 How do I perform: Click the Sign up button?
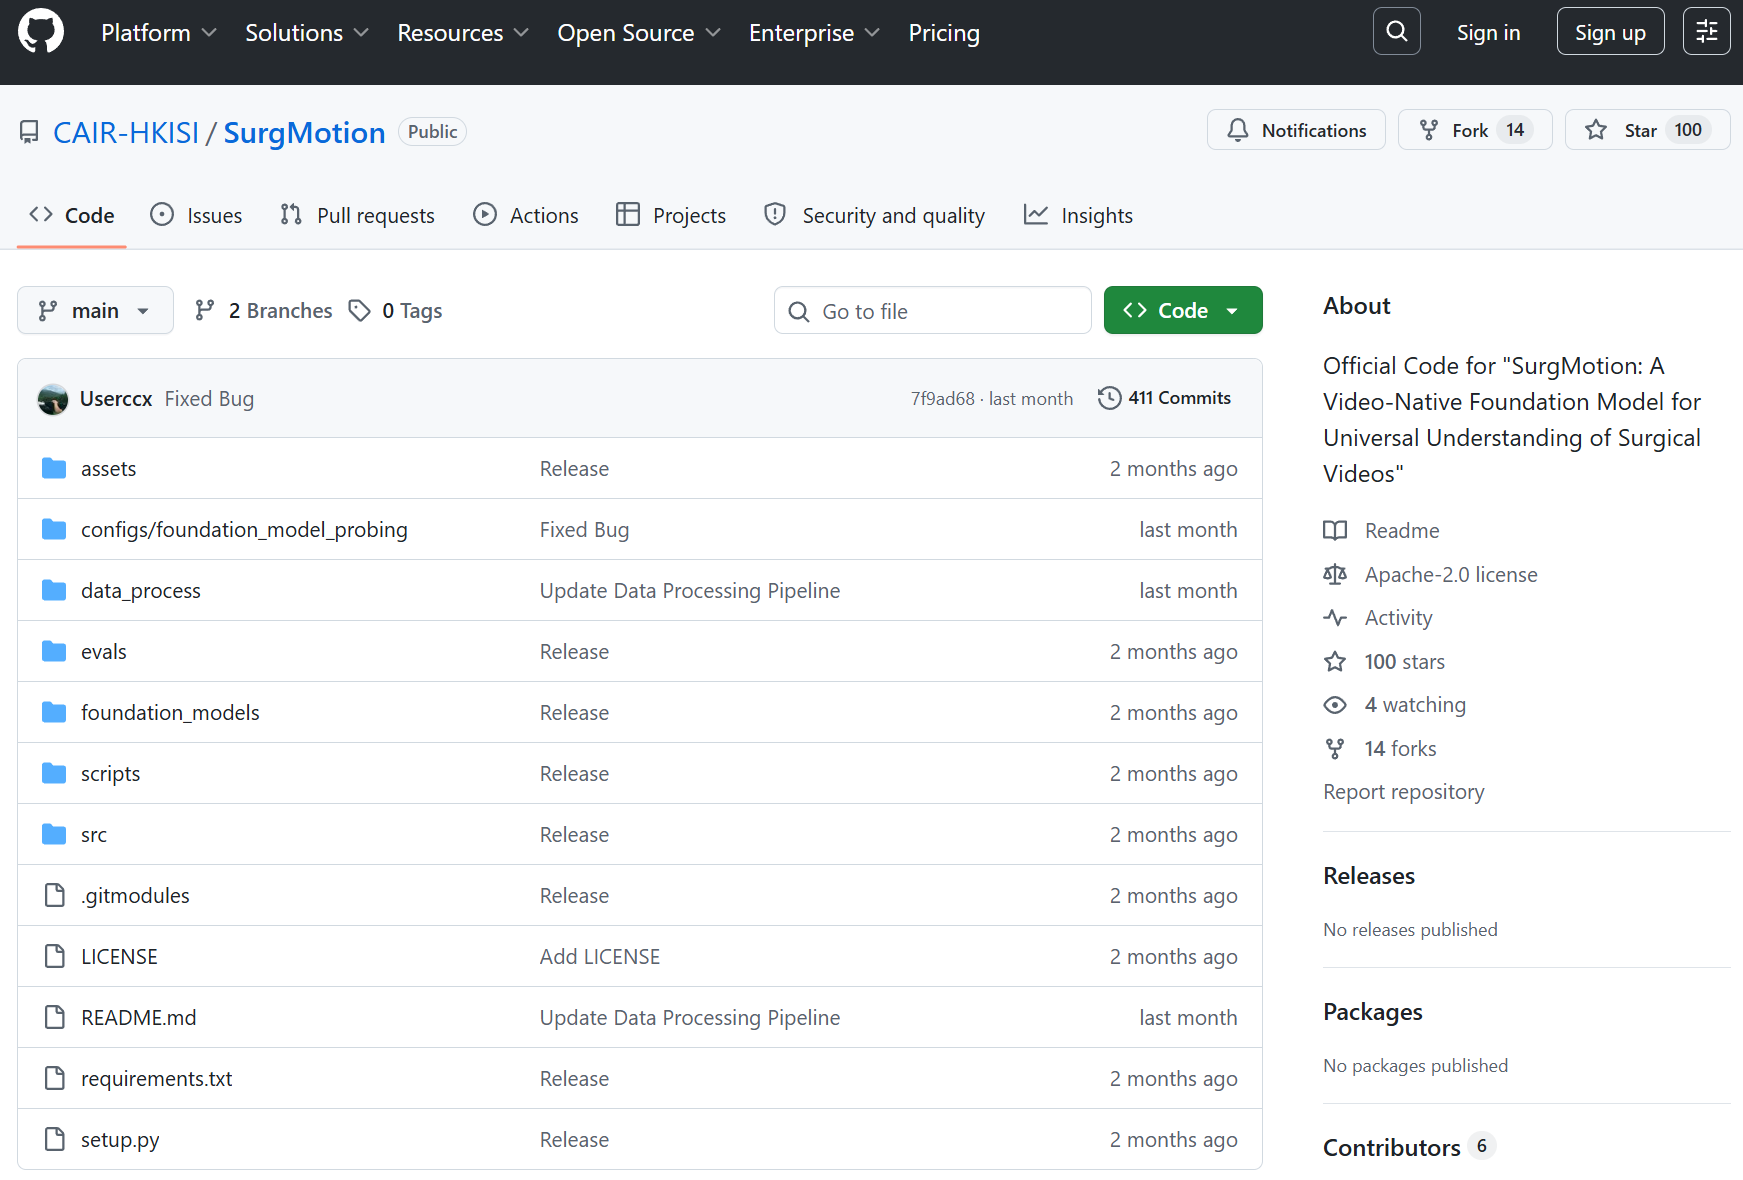point(1610,32)
